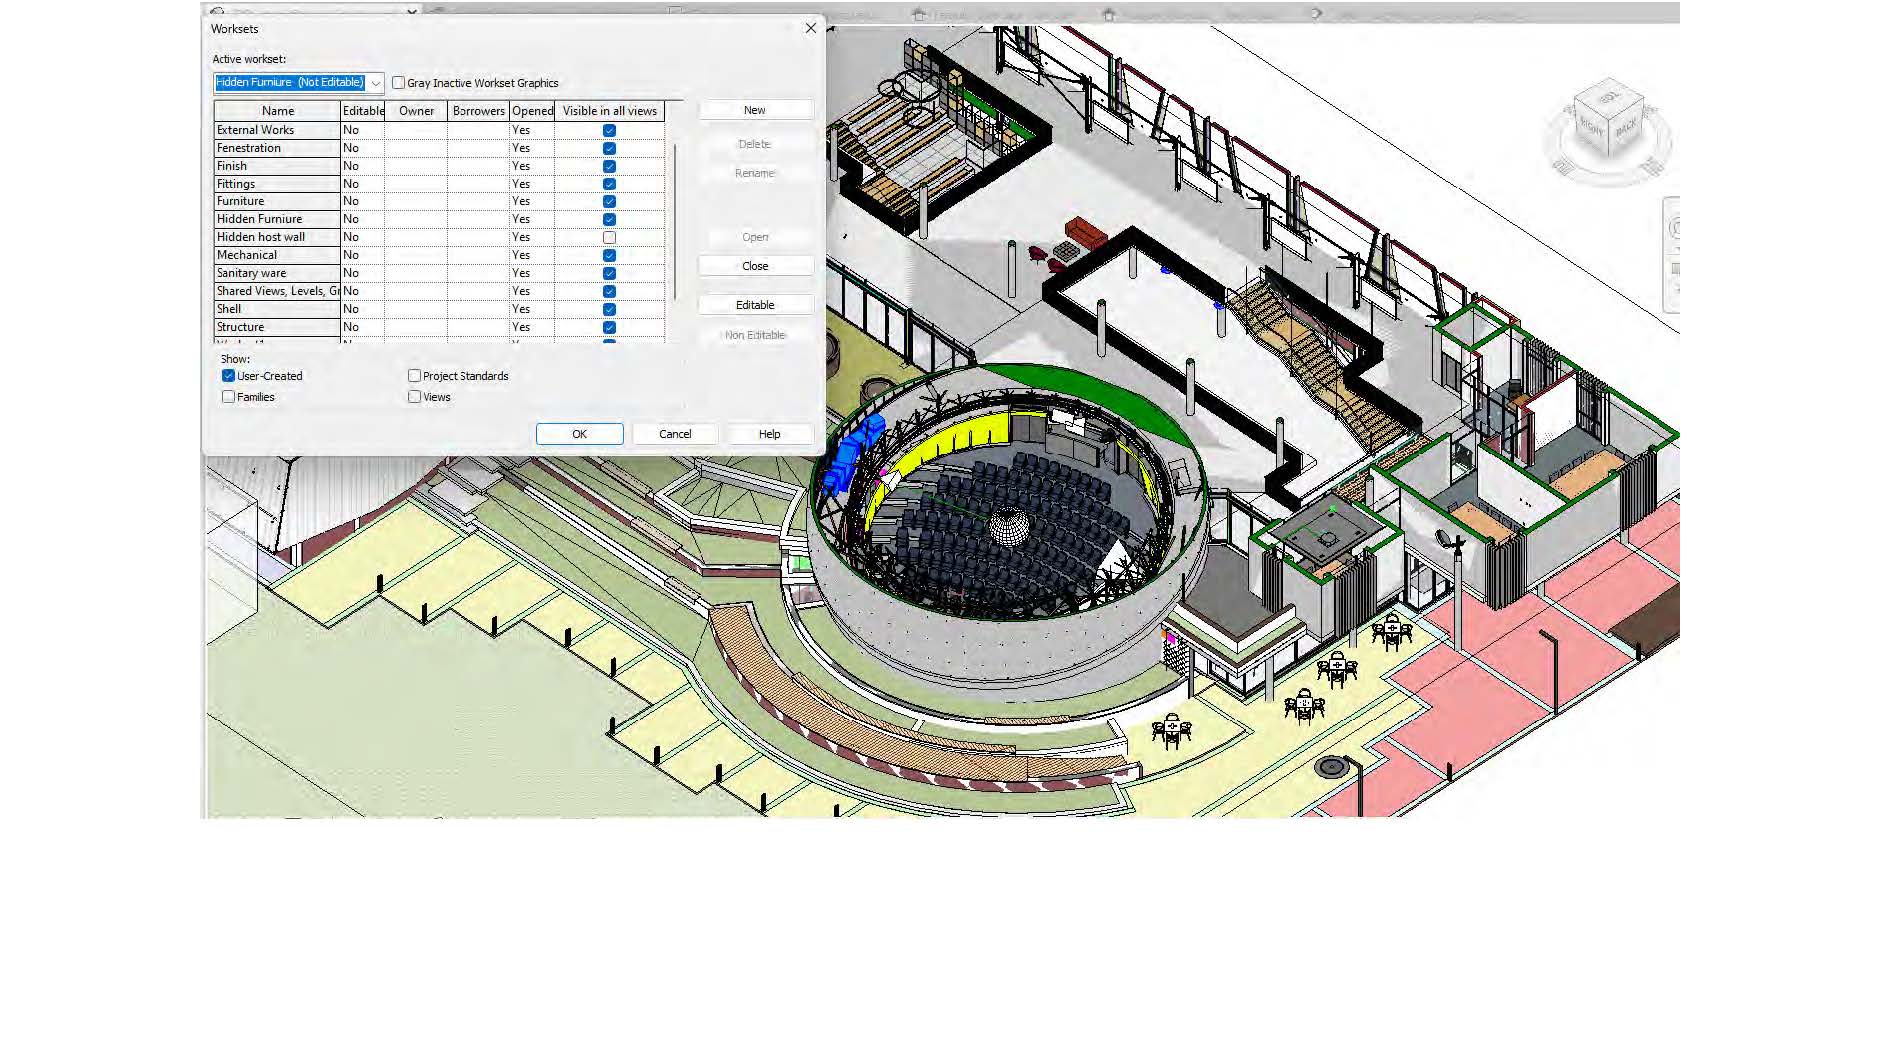
Task: Click the Close workset button
Action: (755, 266)
